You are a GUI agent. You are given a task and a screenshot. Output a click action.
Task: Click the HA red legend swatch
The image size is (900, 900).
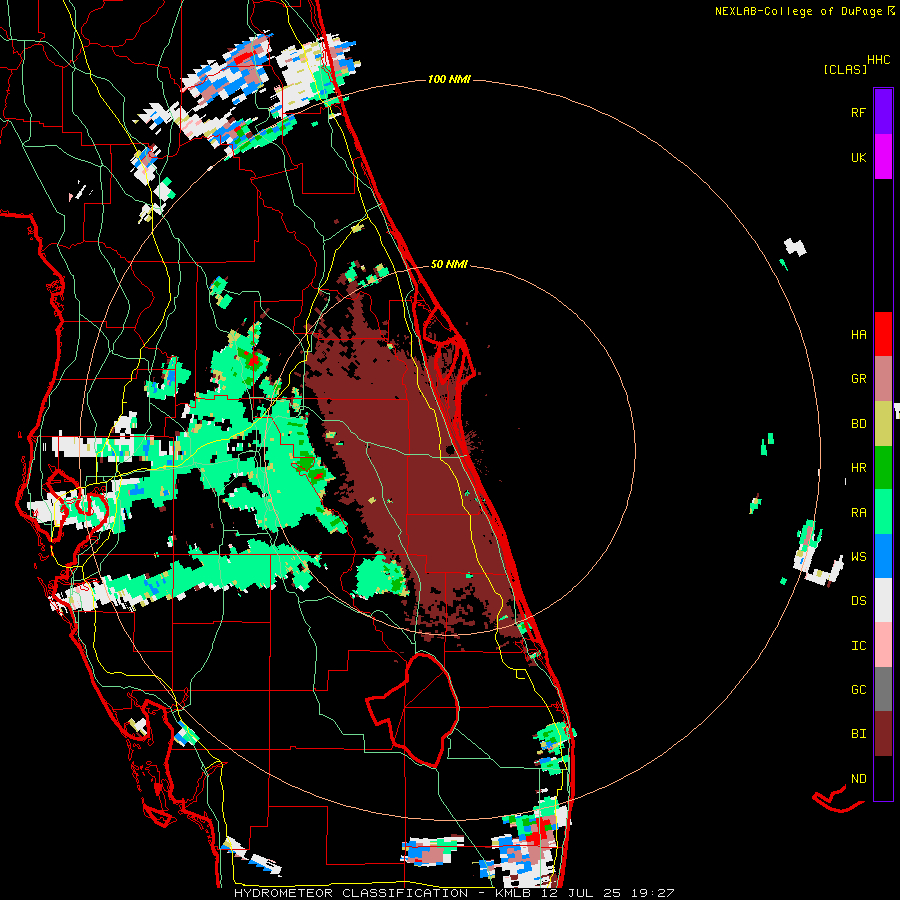click(883, 334)
